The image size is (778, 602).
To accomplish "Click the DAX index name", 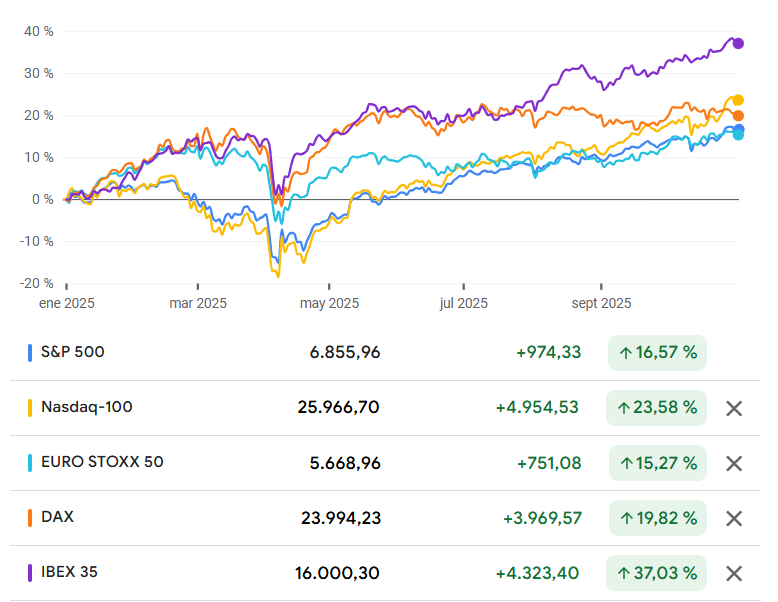I will [57, 517].
